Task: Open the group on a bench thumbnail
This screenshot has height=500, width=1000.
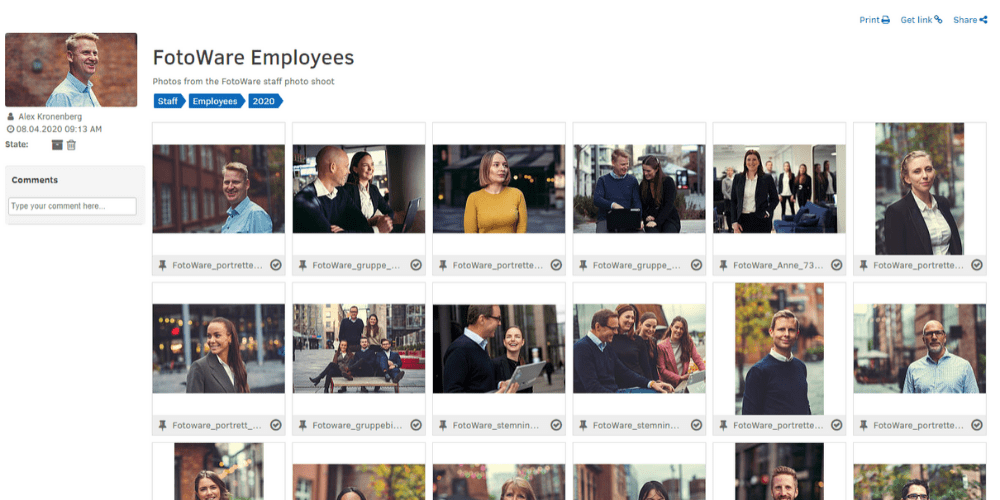Action: 358,349
